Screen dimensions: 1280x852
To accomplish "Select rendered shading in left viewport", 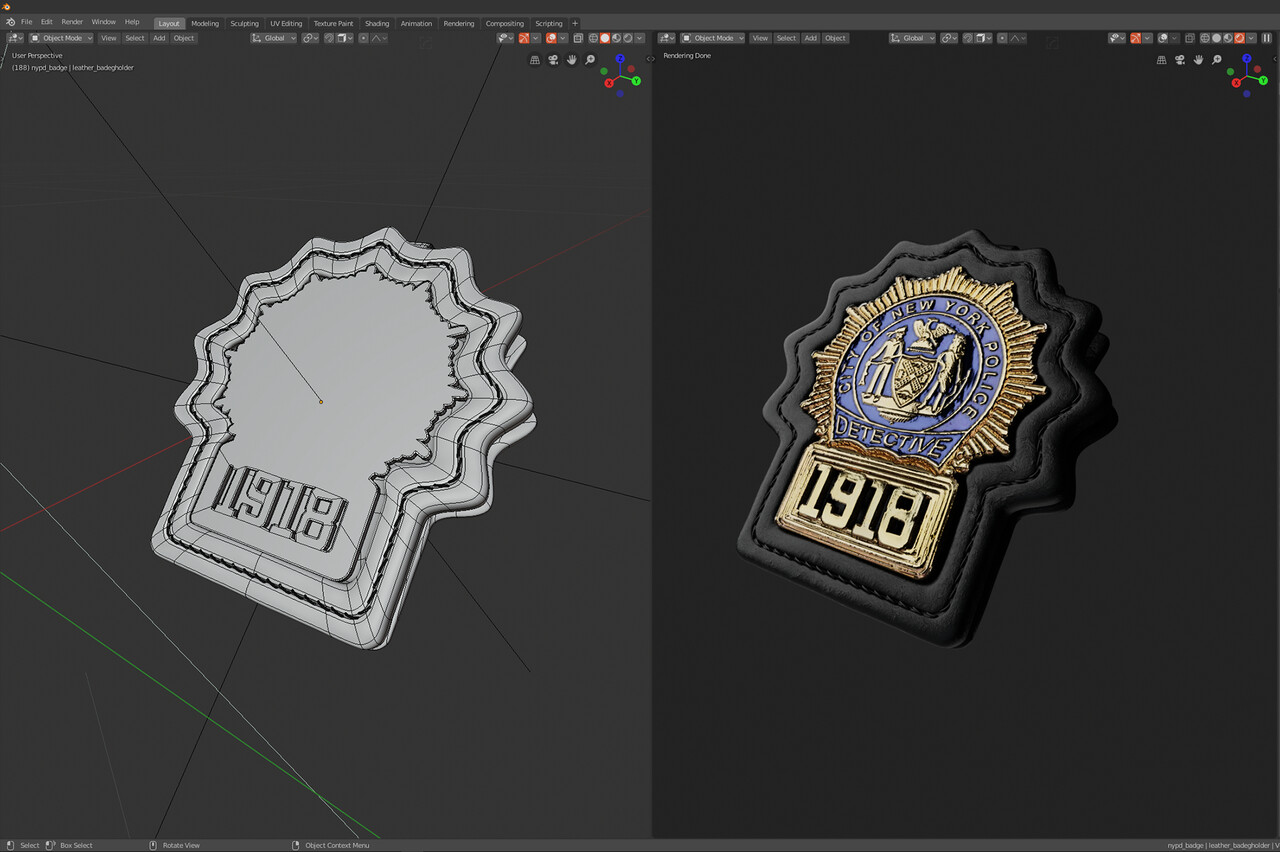I will coord(628,38).
